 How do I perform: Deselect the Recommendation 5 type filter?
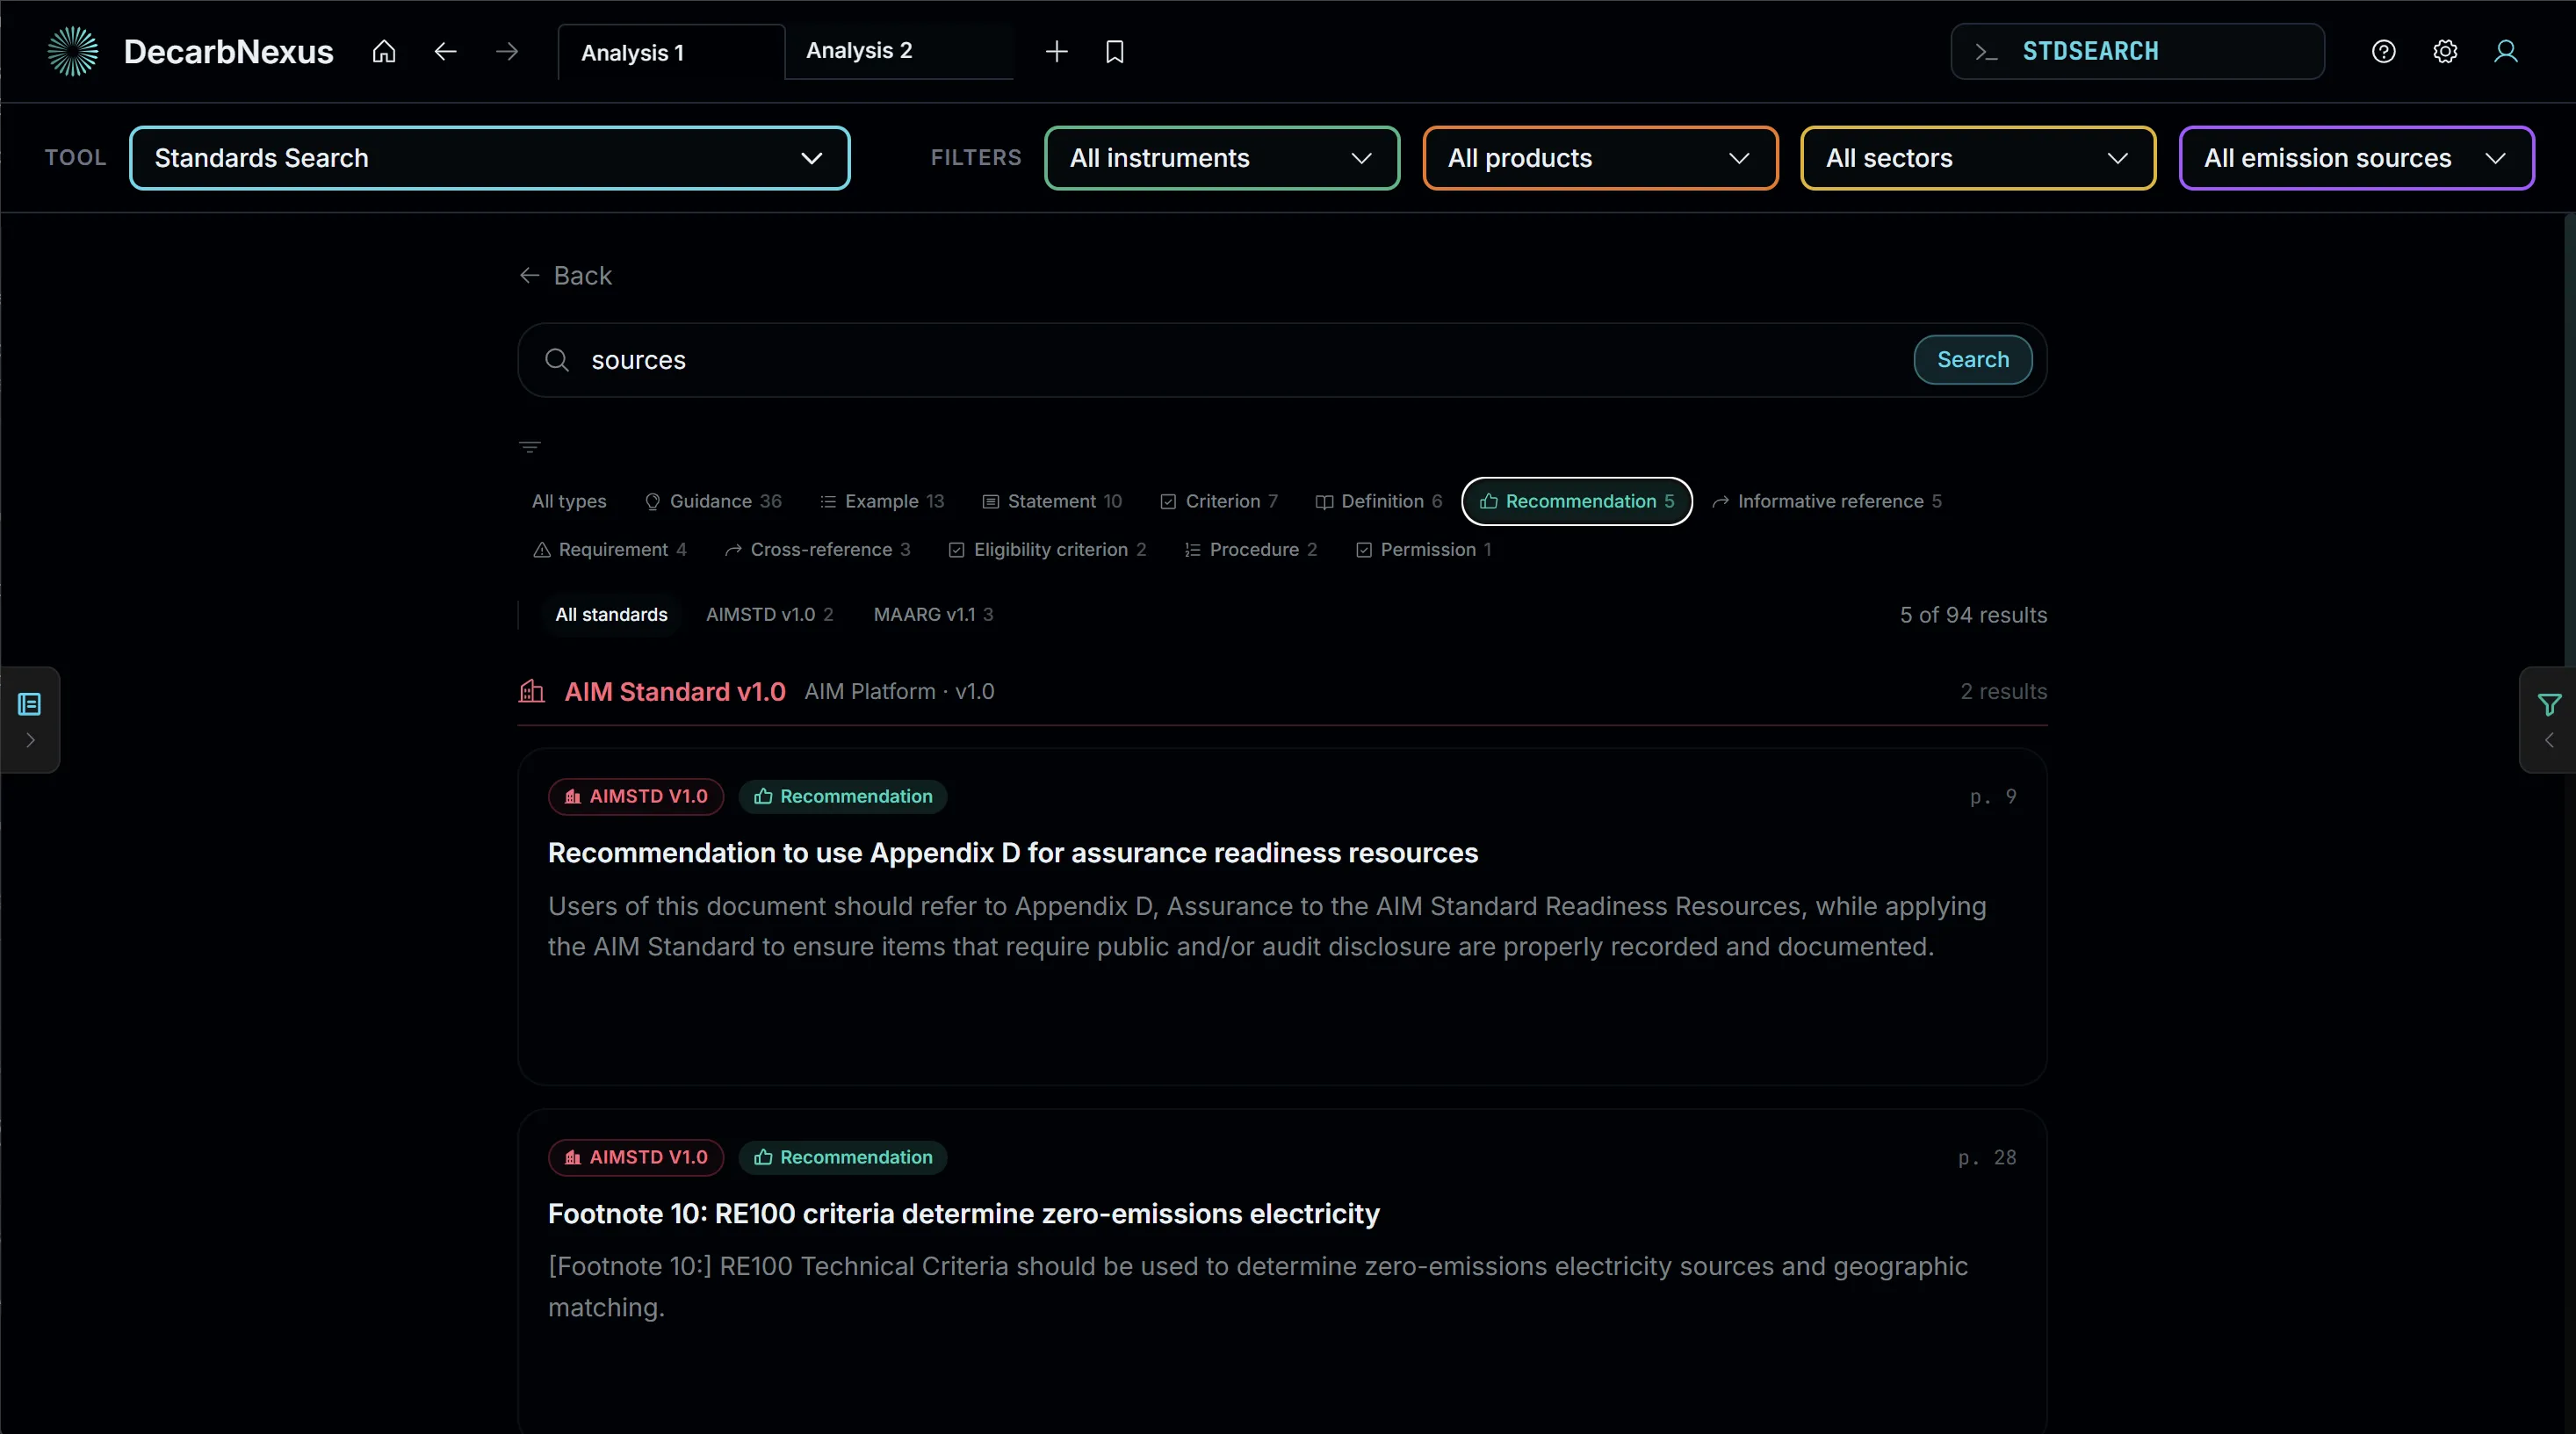(1577, 501)
